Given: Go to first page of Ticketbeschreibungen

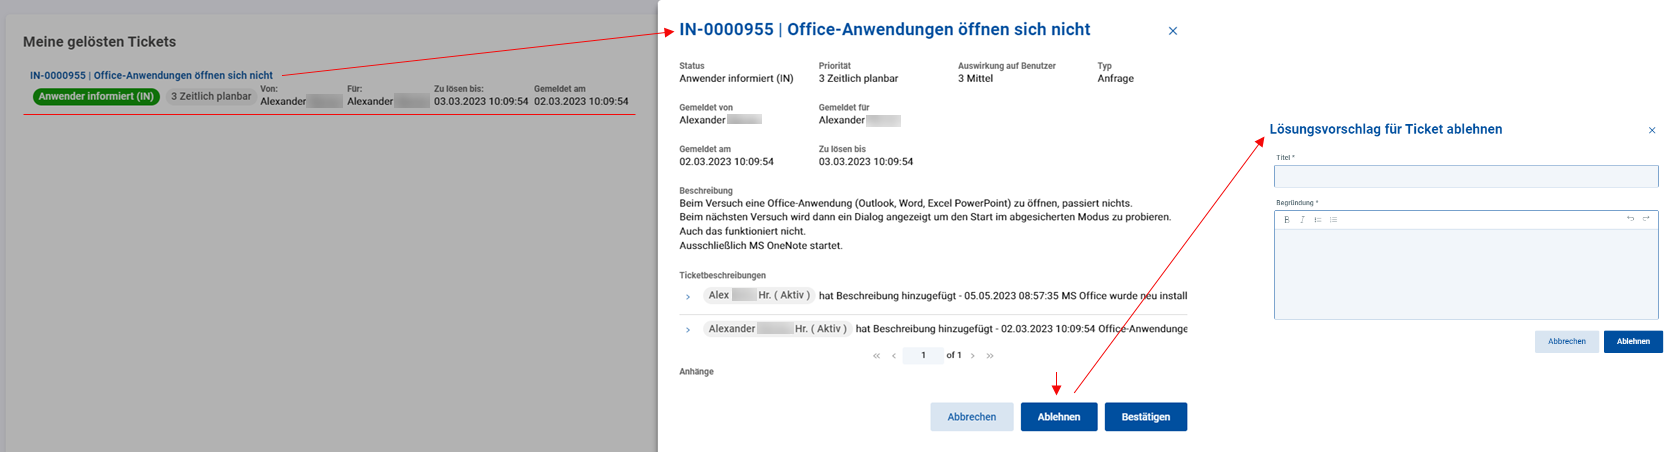Looking at the screenshot, I should coord(876,356).
